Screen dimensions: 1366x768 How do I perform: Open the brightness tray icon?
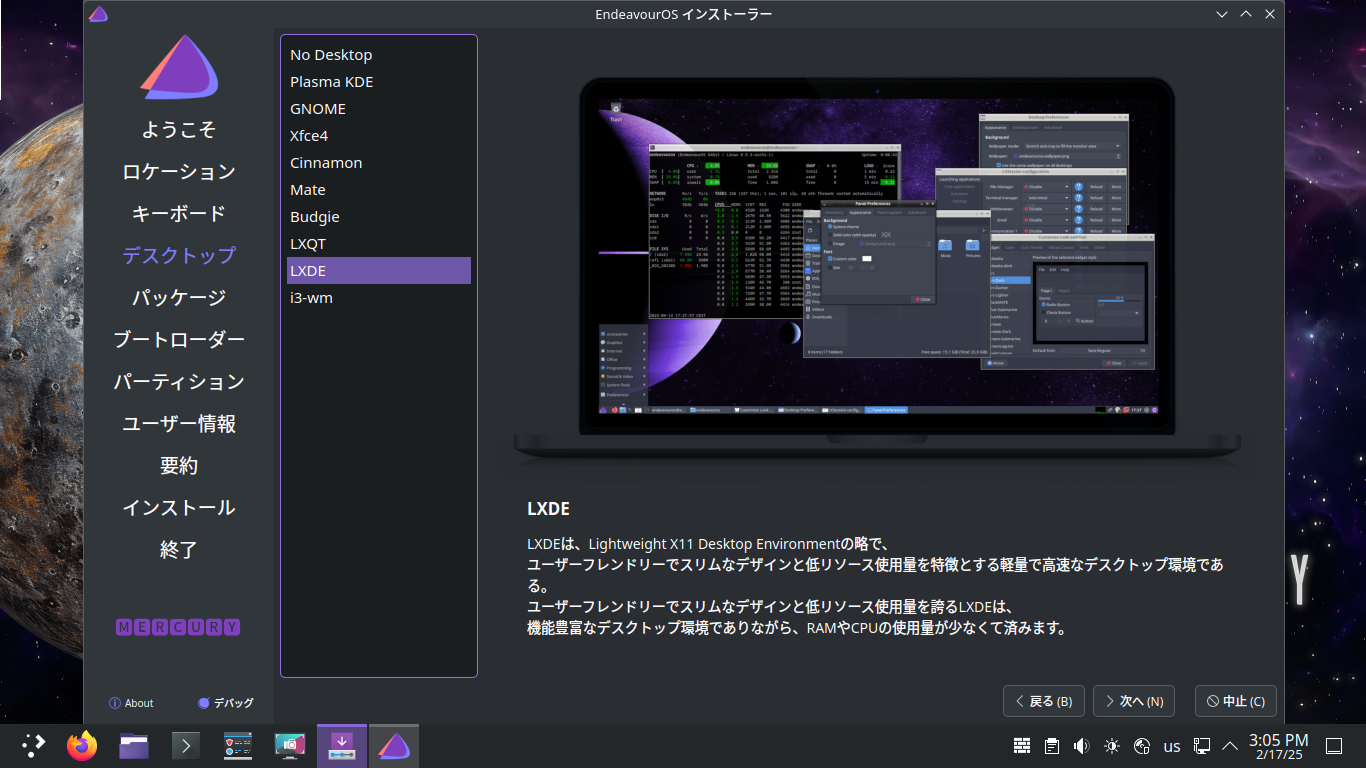pos(1112,746)
